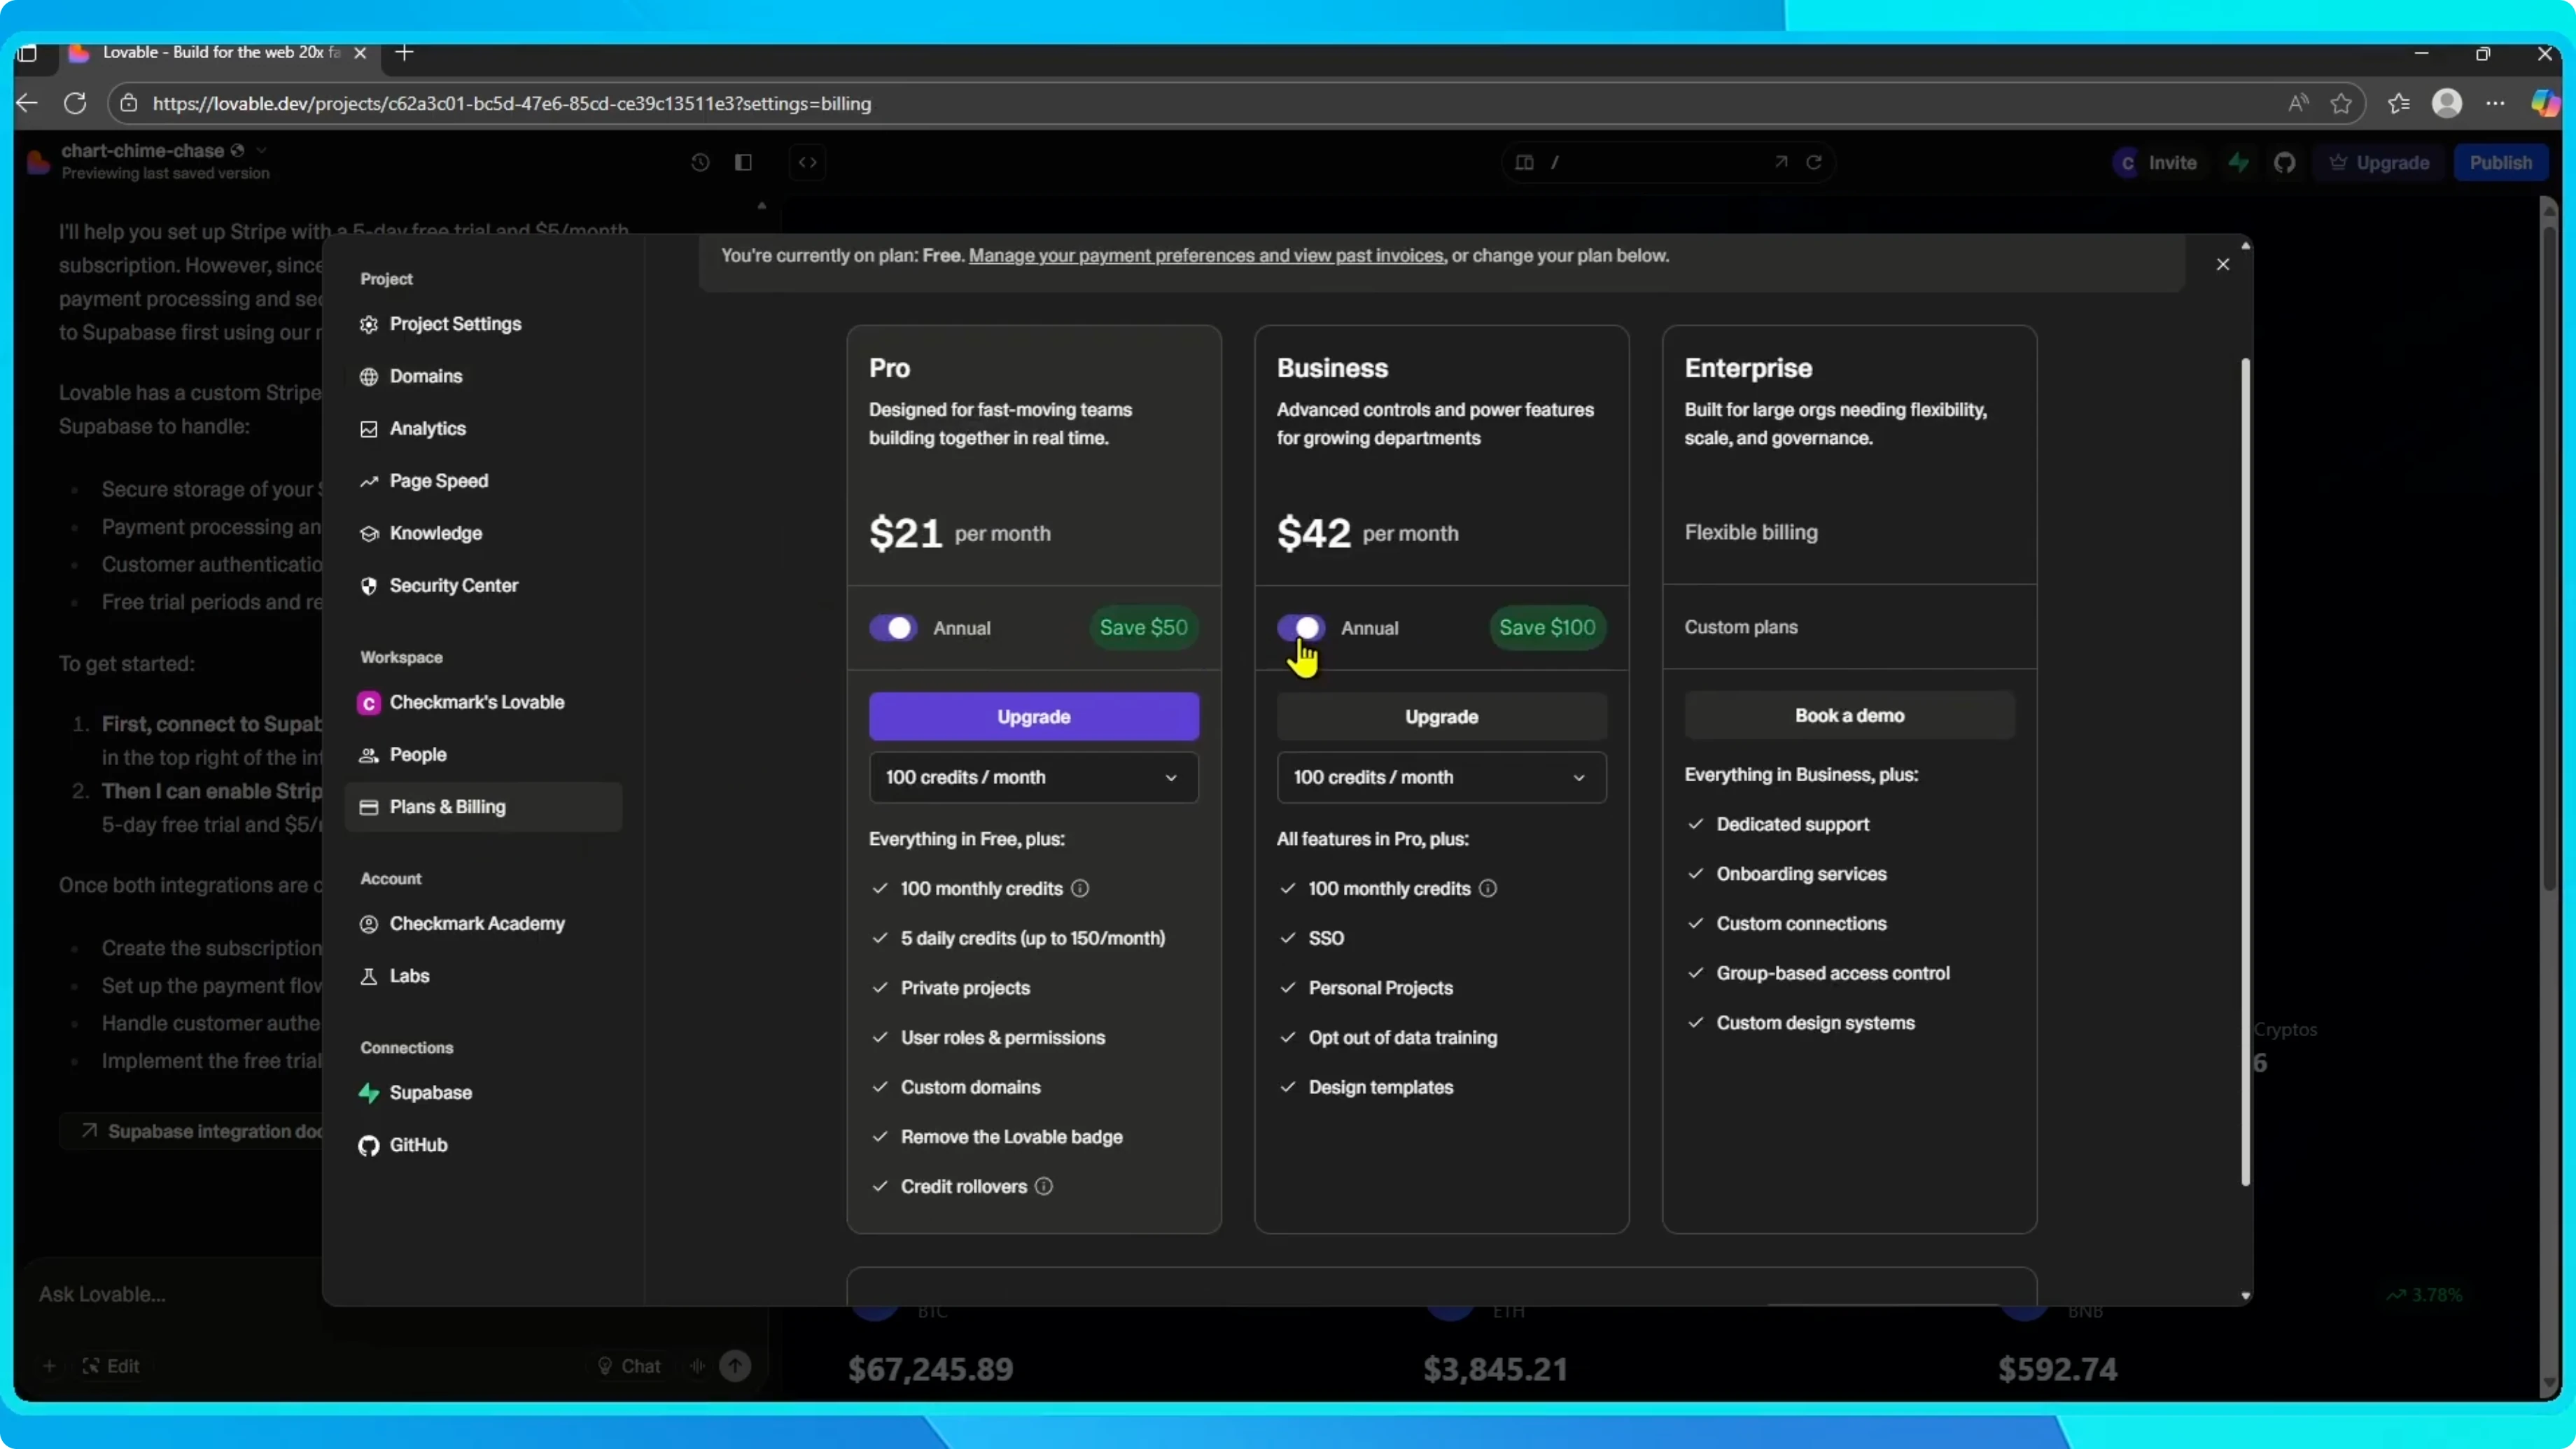Click the Domains globe icon

(369, 376)
